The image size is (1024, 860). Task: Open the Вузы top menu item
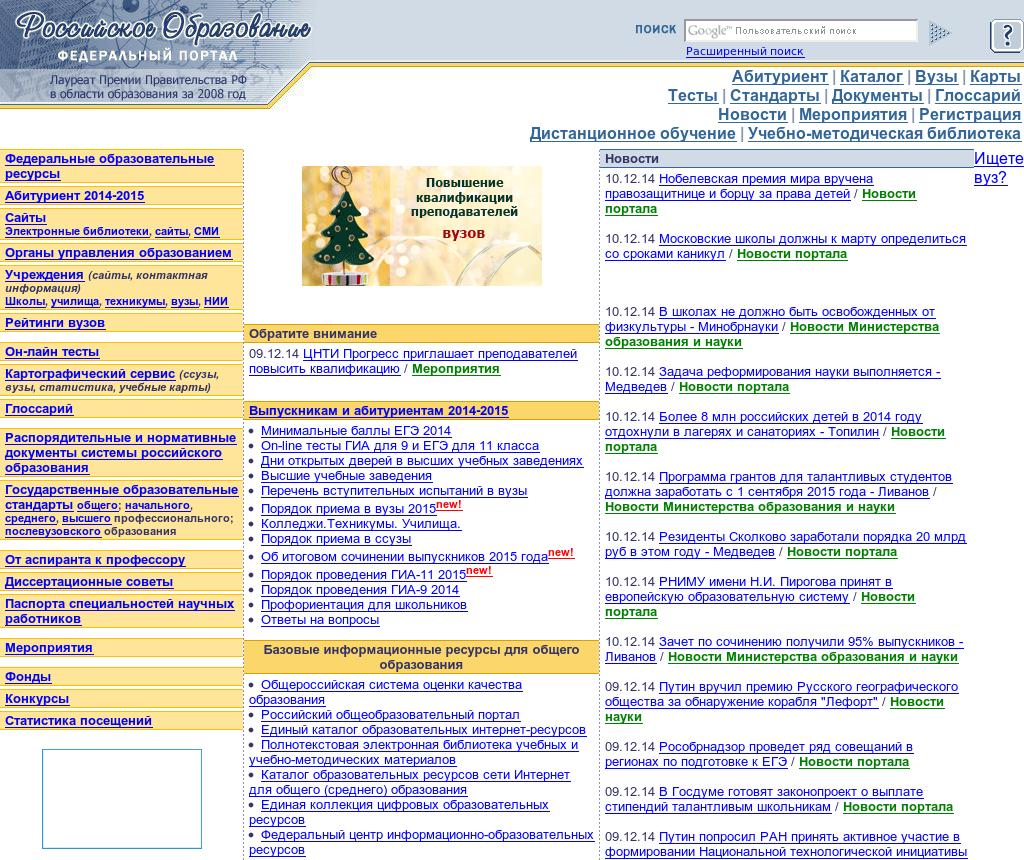click(x=936, y=76)
